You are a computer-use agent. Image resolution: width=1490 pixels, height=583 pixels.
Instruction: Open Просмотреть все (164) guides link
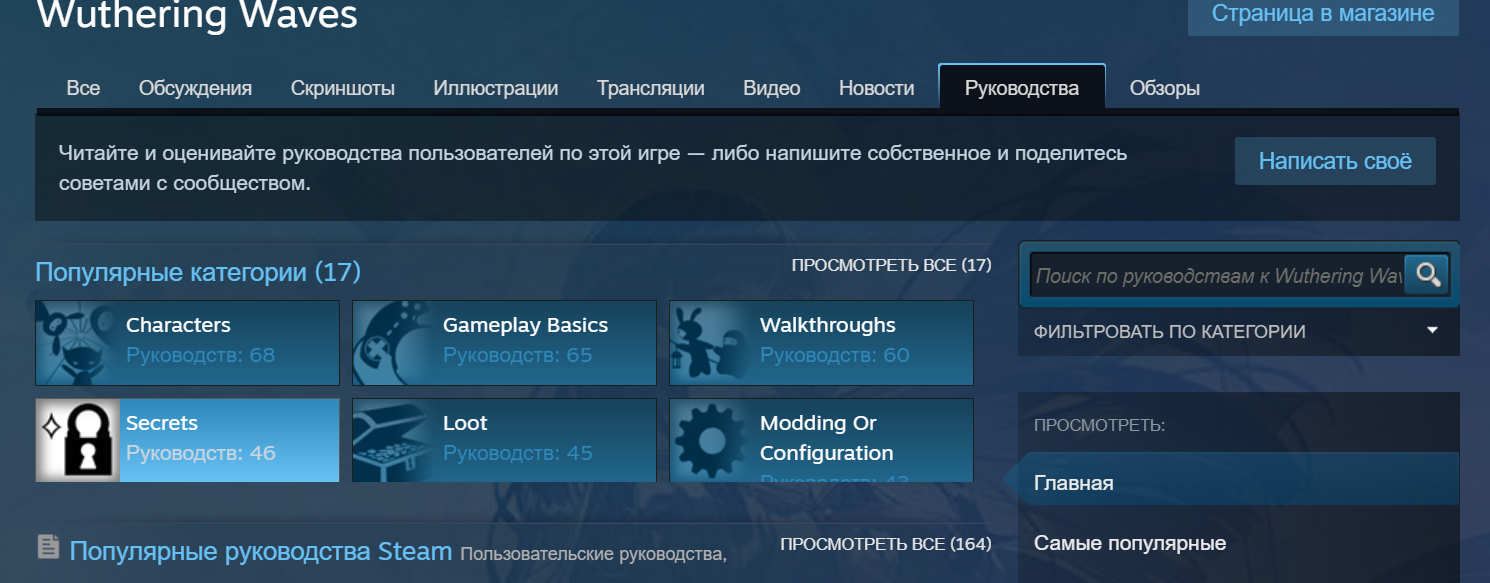(885, 544)
